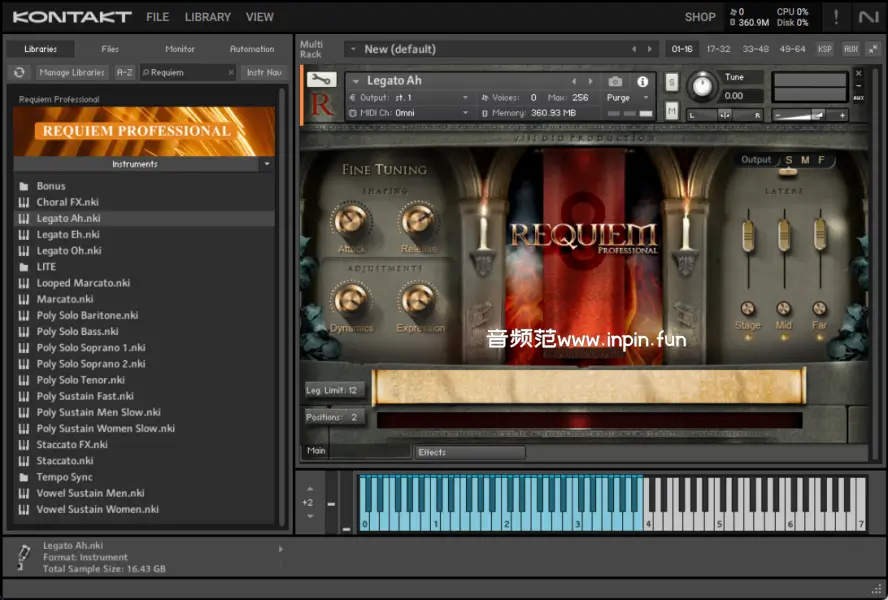Select the S output option

point(788,160)
